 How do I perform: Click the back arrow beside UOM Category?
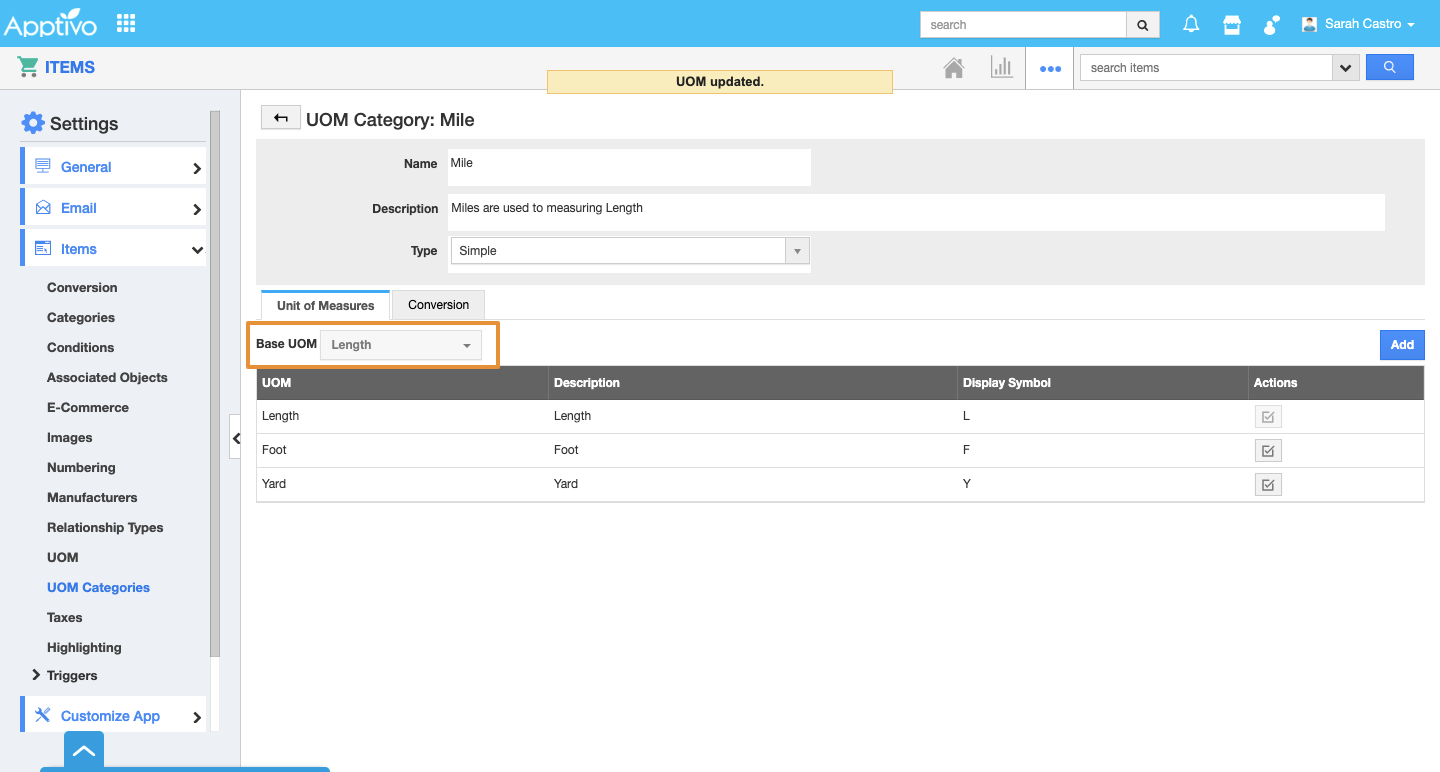click(280, 118)
